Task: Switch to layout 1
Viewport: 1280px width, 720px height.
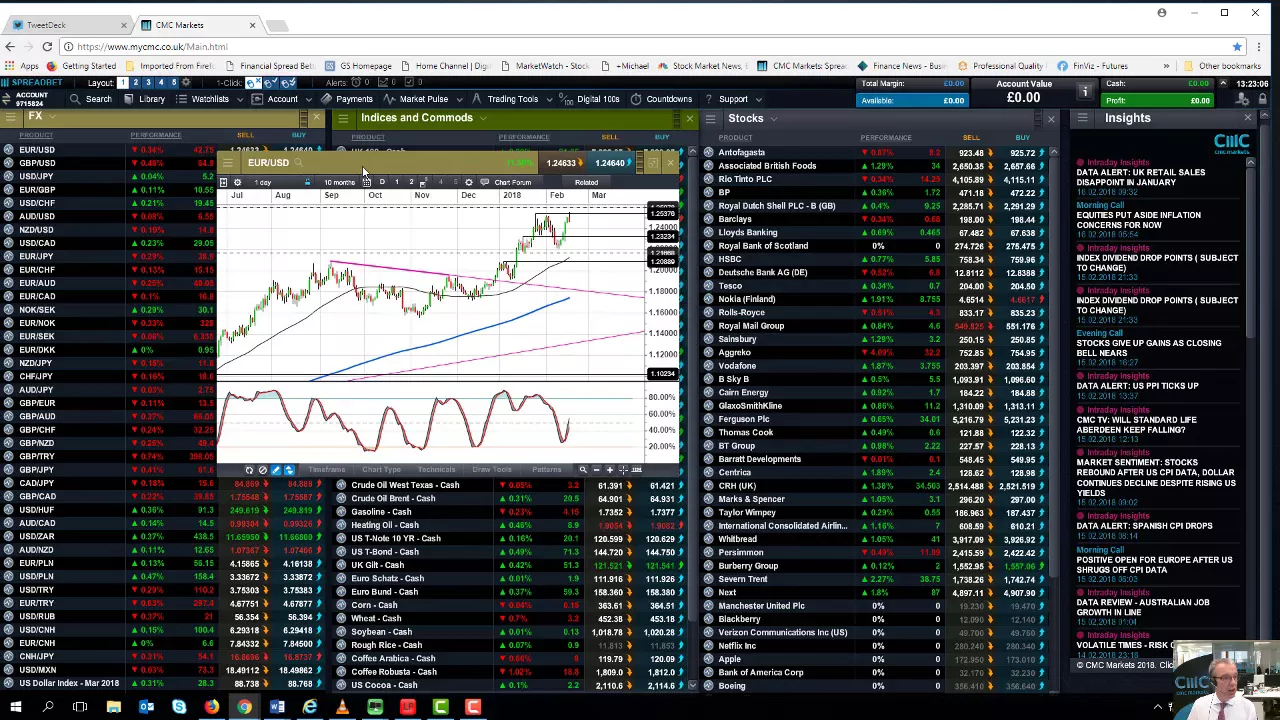Action: coord(123,82)
